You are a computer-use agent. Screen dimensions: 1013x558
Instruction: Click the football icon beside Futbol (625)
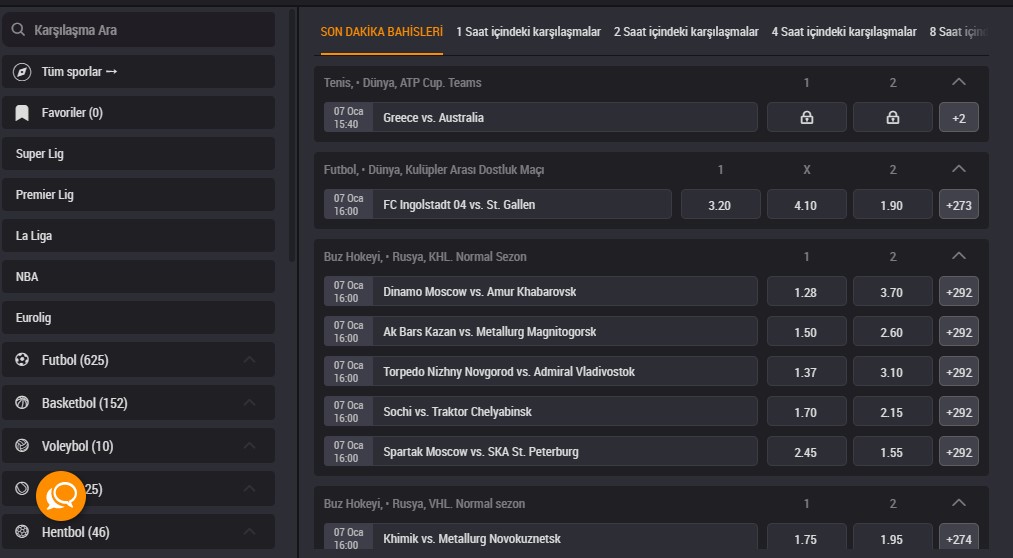(x=22, y=360)
